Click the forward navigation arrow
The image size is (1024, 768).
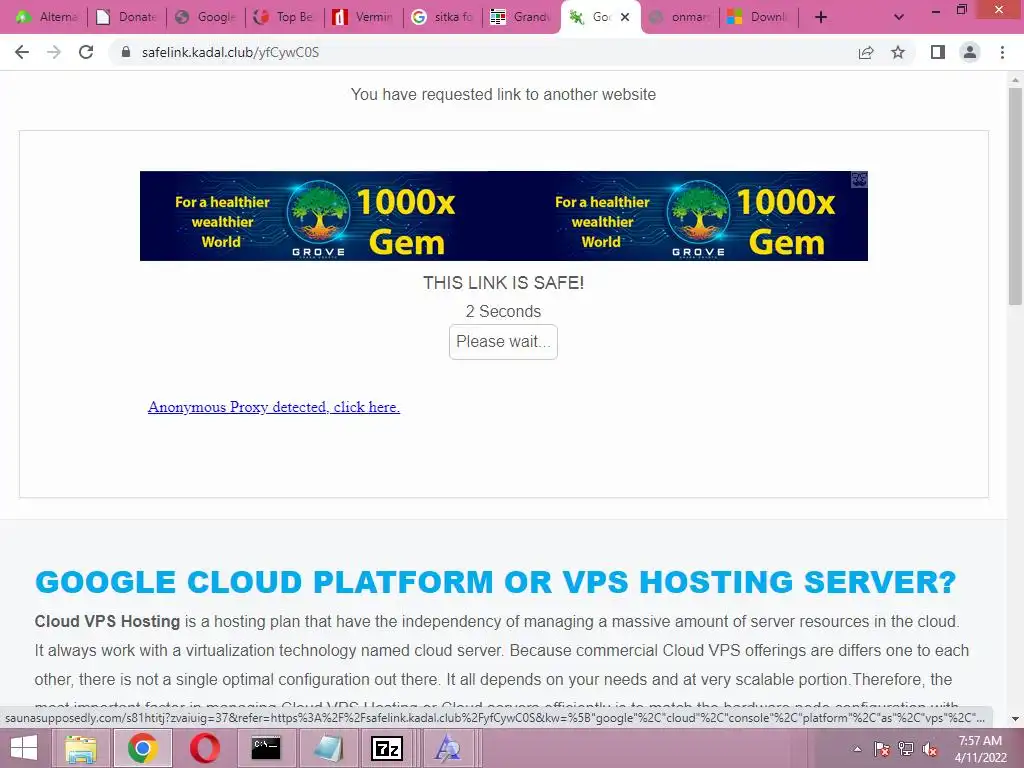click(x=54, y=52)
